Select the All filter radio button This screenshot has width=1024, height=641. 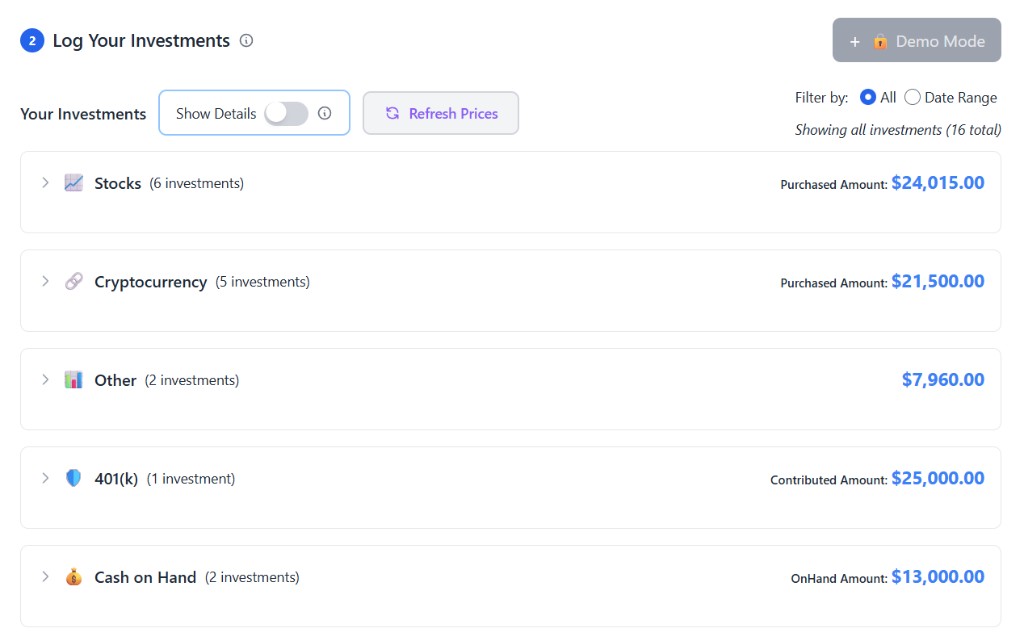tap(867, 97)
